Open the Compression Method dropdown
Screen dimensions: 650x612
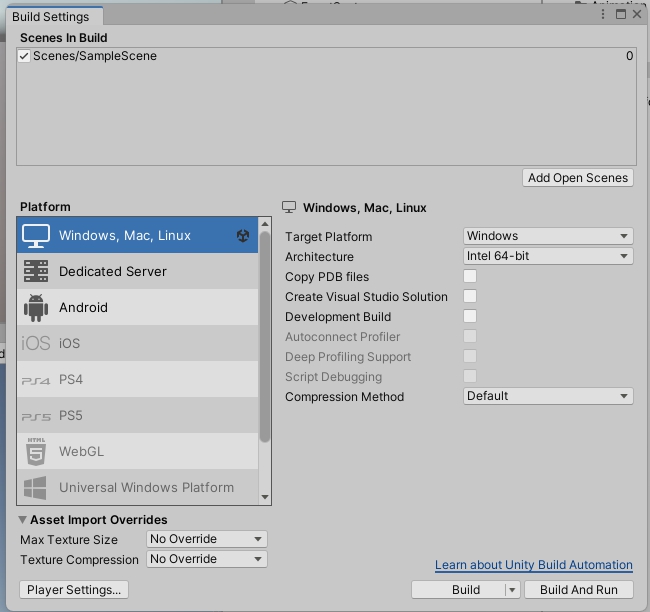(x=548, y=396)
